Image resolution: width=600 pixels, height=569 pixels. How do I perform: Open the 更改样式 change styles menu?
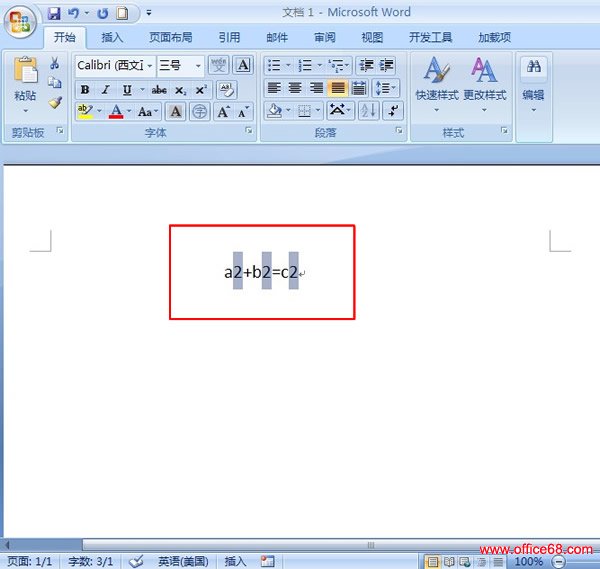(484, 85)
